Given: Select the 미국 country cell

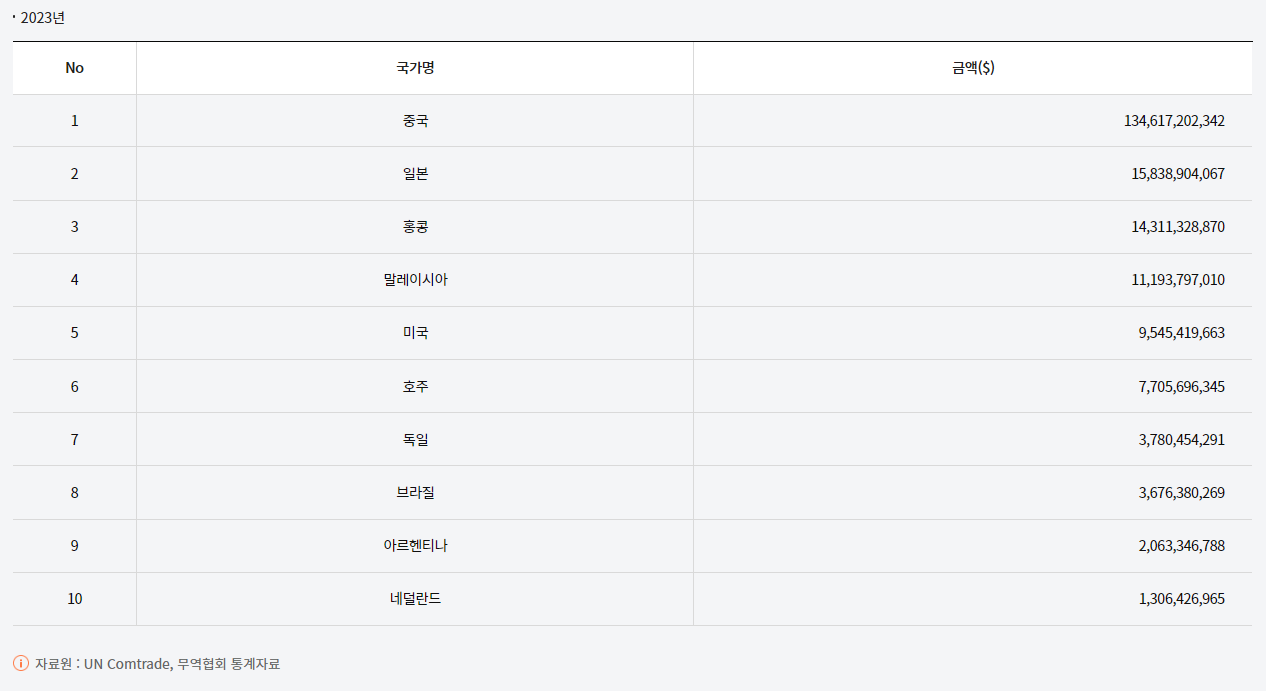Looking at the screenshot, I should pyautogui.click(x=415, y=333).
